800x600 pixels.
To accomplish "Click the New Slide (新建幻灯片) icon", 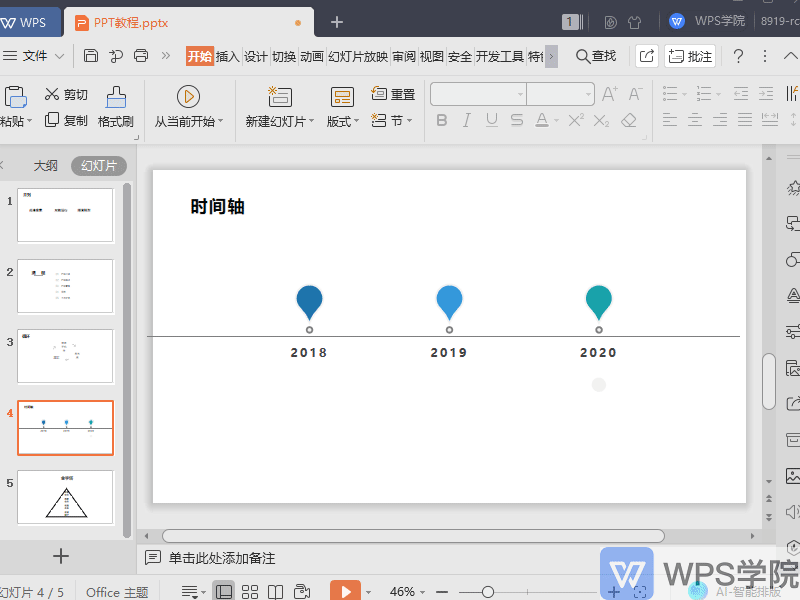I will tap(280, 96).
